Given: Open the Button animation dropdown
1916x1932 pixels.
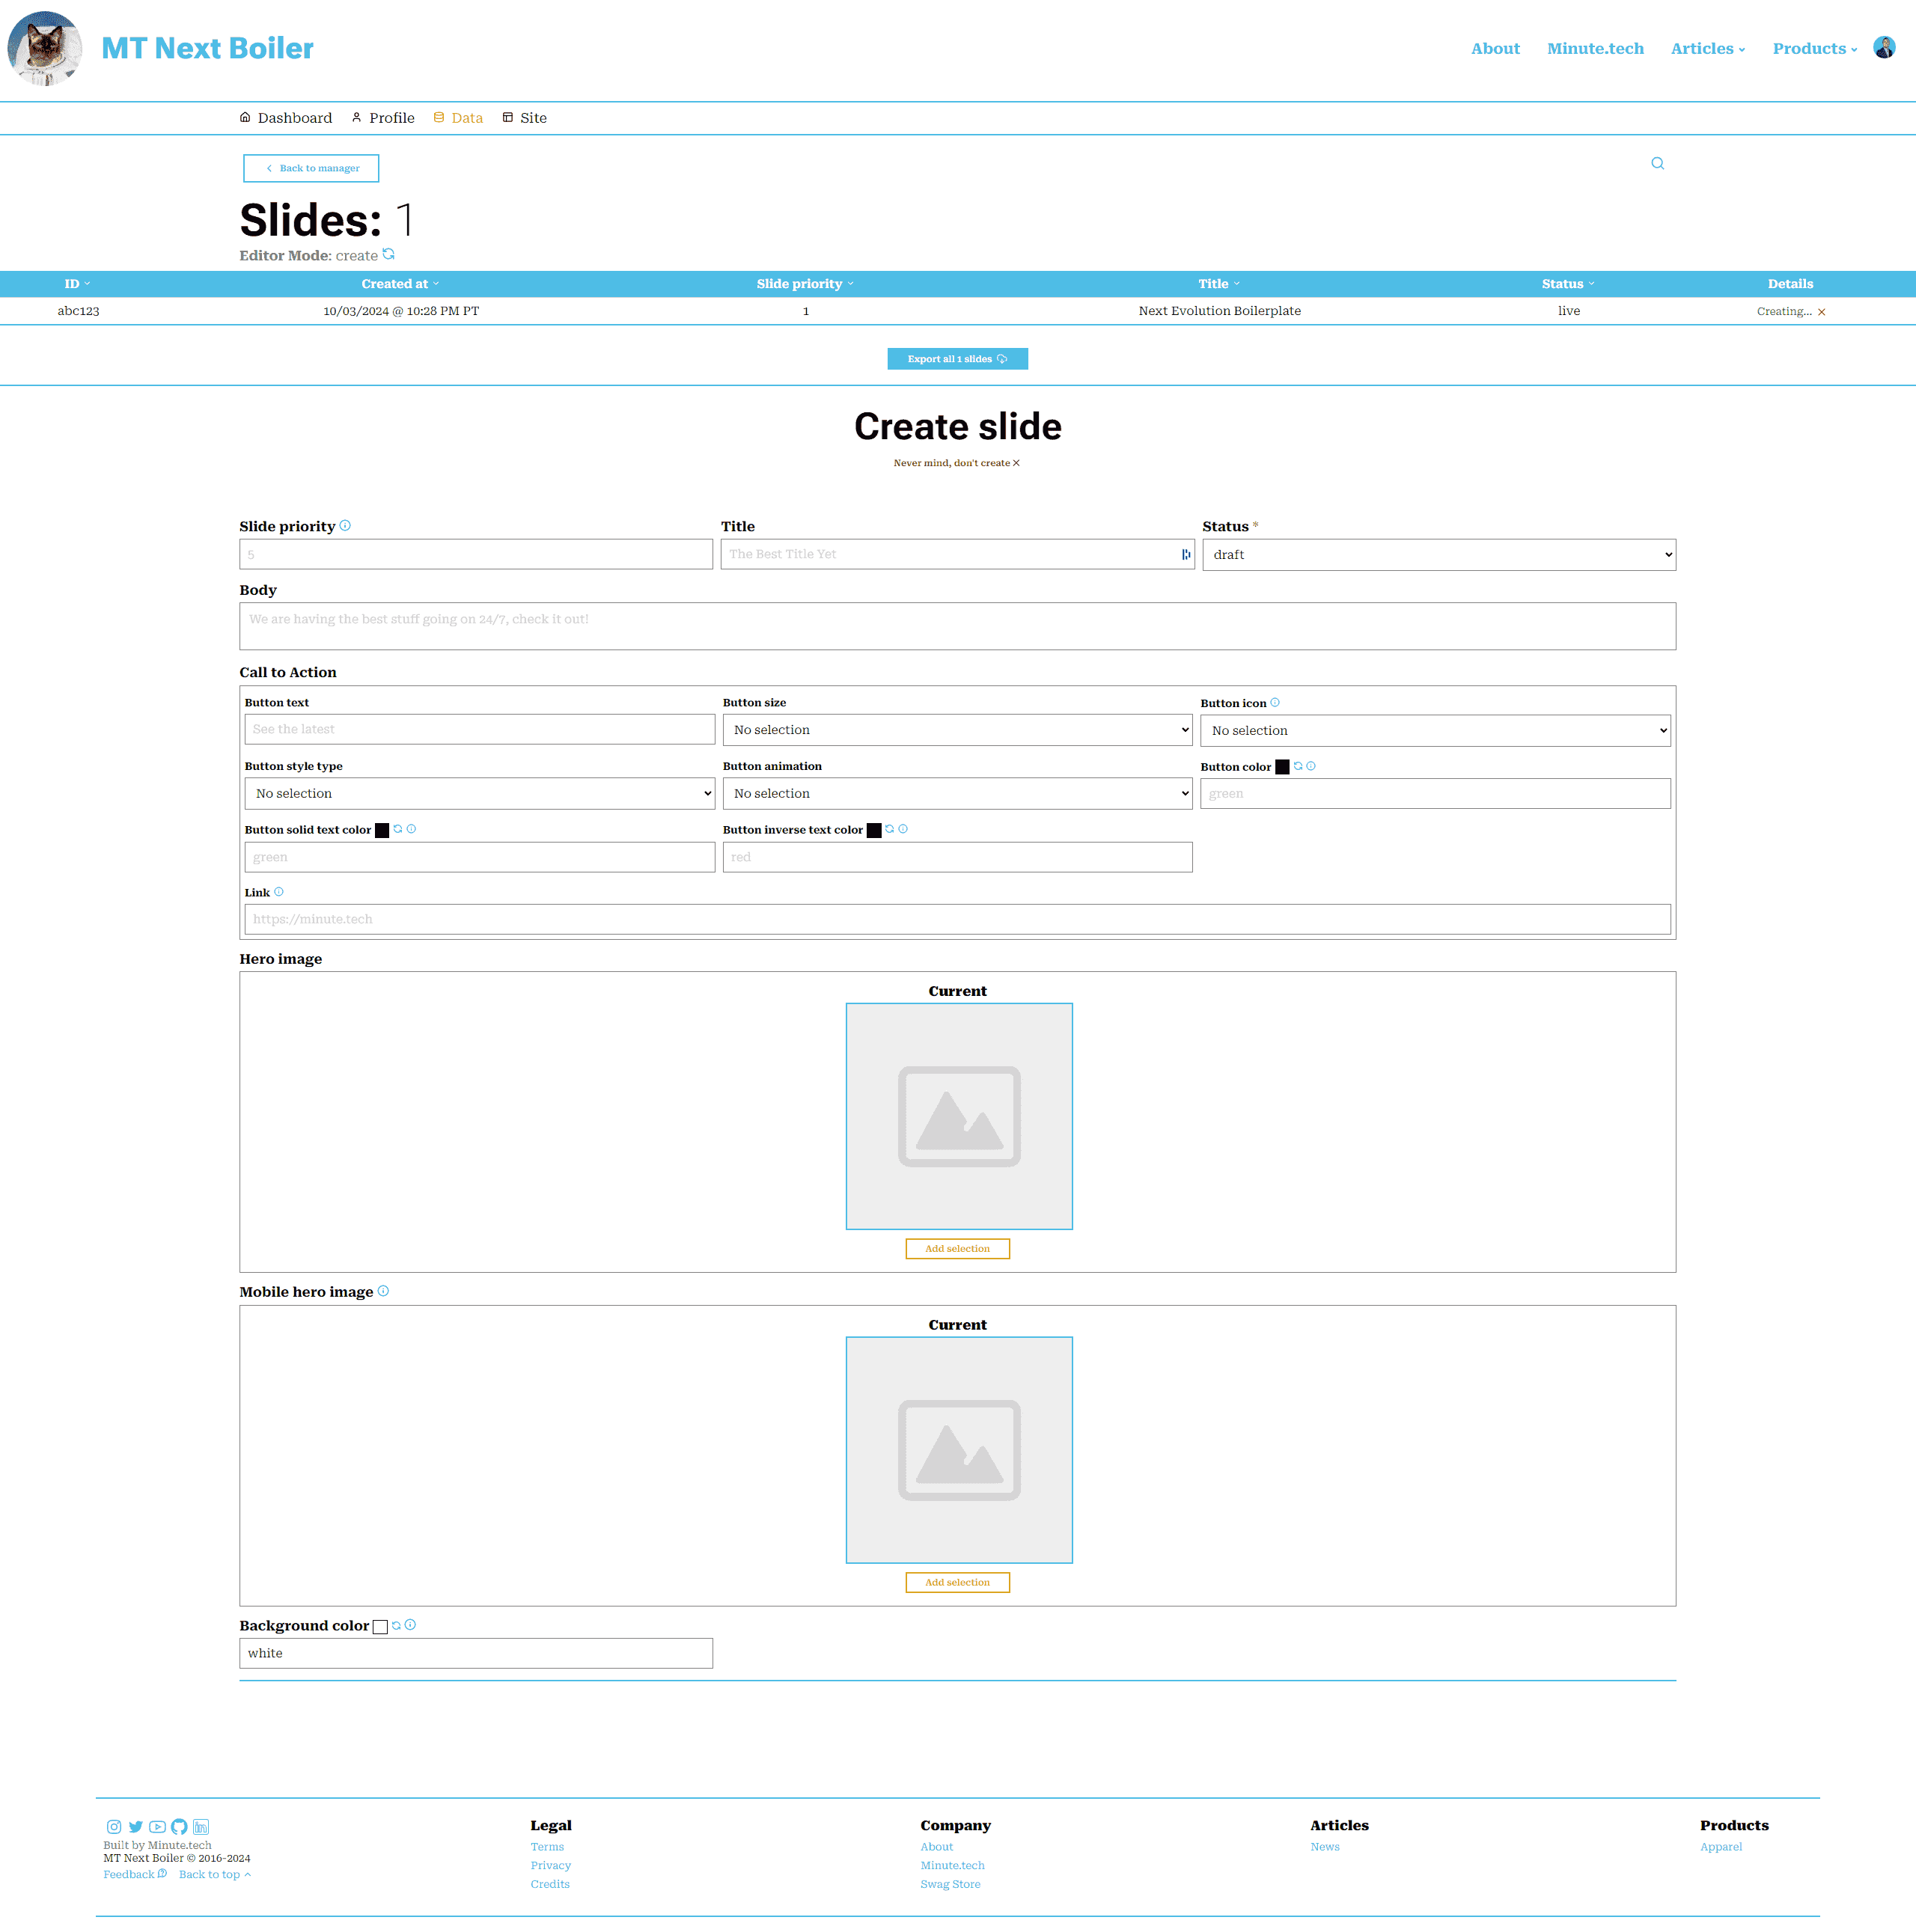Looking at the screenshot, I should click(x=957, y=794).
